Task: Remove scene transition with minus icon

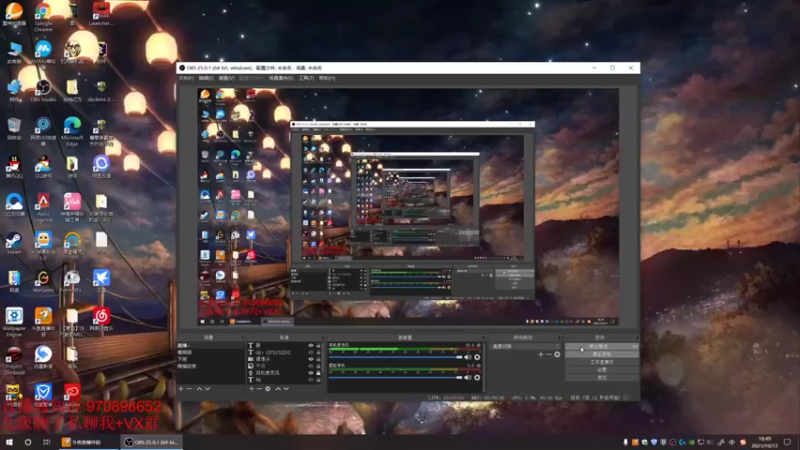Action: 548,355
